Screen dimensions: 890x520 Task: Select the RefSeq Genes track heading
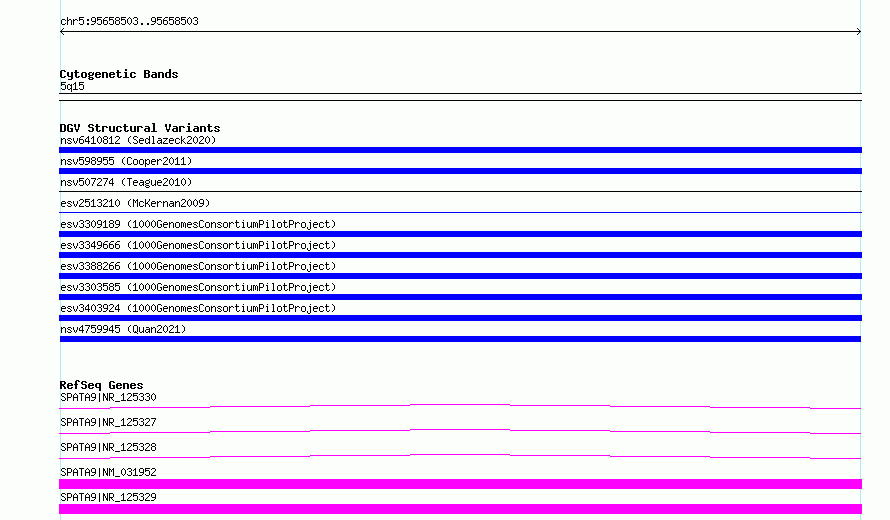[101, 385]
